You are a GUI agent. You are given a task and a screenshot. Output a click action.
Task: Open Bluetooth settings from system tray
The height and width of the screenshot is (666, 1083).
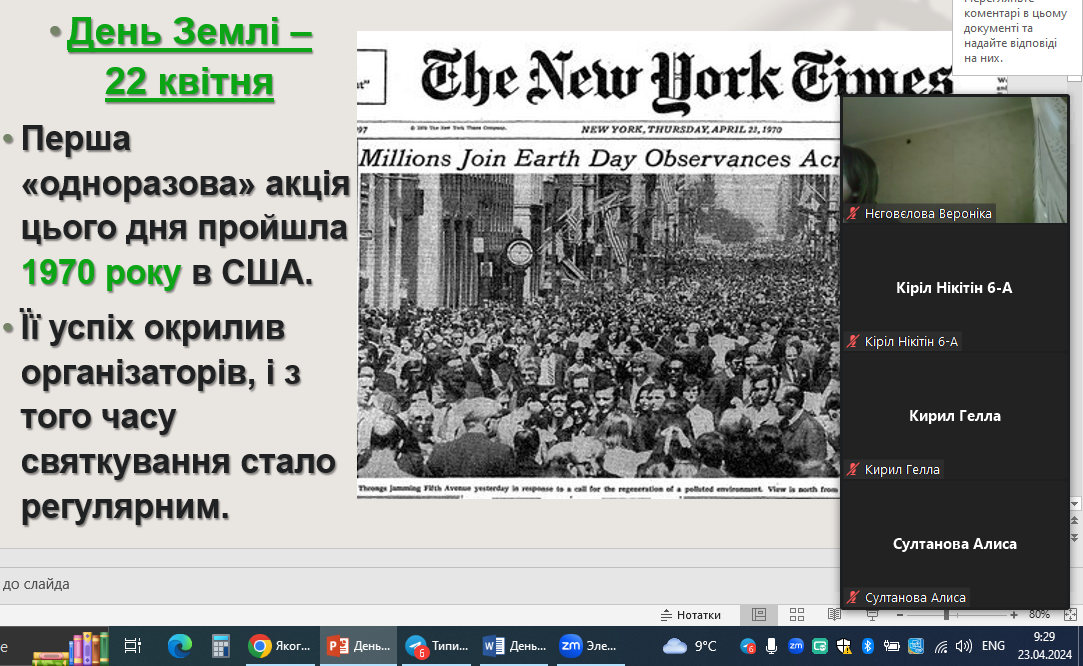point(868,646)
